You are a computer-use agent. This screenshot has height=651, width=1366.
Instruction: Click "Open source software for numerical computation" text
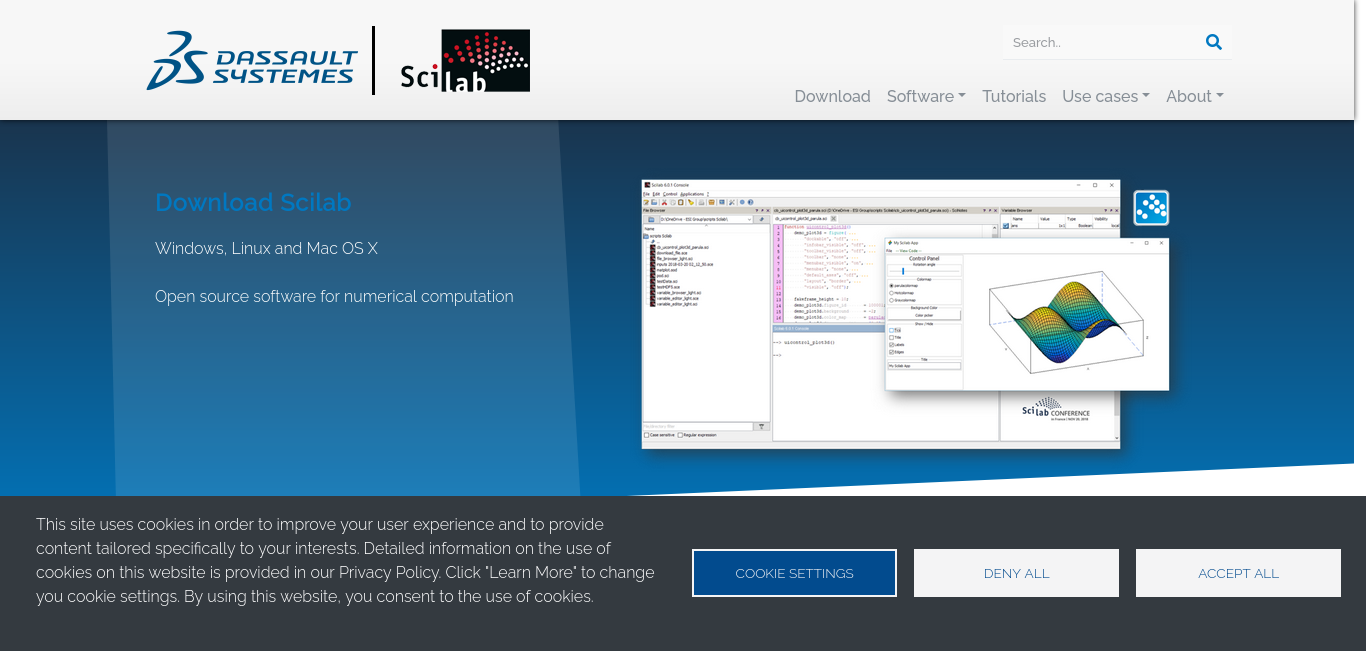click(334, 296)
